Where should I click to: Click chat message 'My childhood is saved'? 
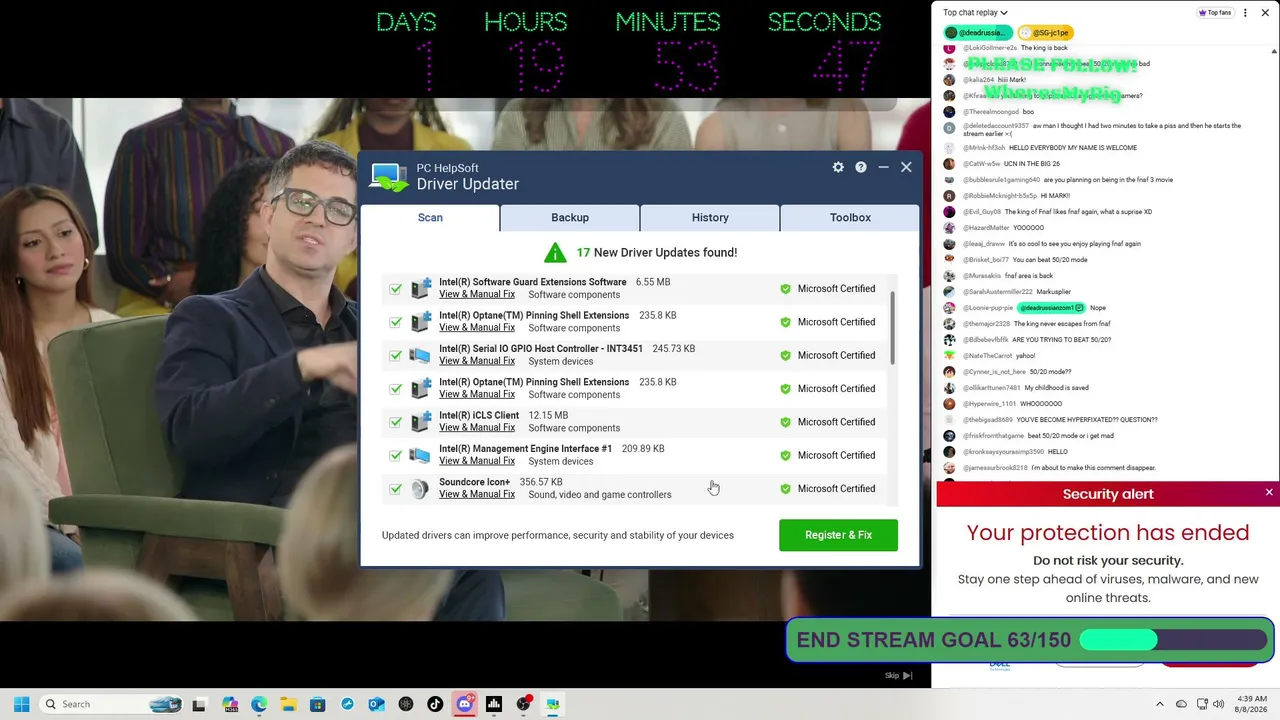[1057, 388]
